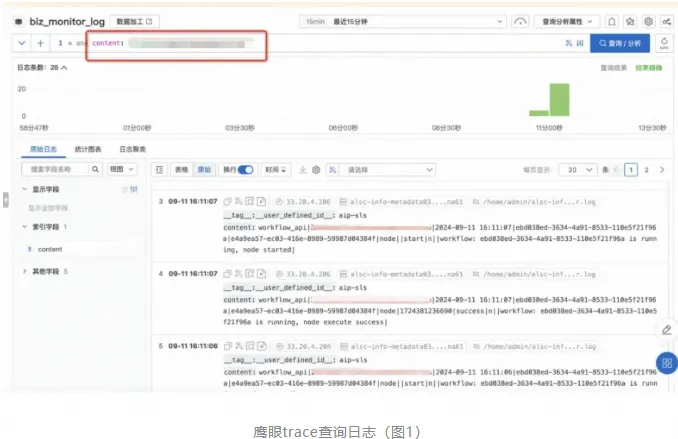
Task: Click the log file path tag on entry 4
Action: (534, 274)
